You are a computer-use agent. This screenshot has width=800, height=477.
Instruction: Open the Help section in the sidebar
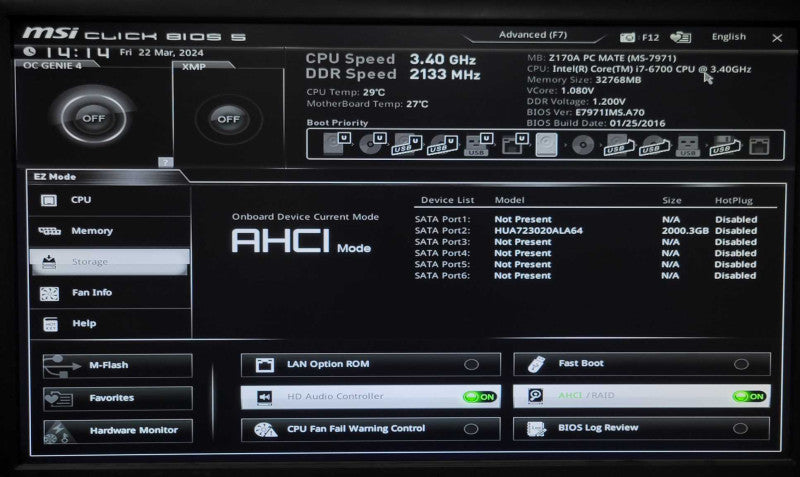(110, 323)
